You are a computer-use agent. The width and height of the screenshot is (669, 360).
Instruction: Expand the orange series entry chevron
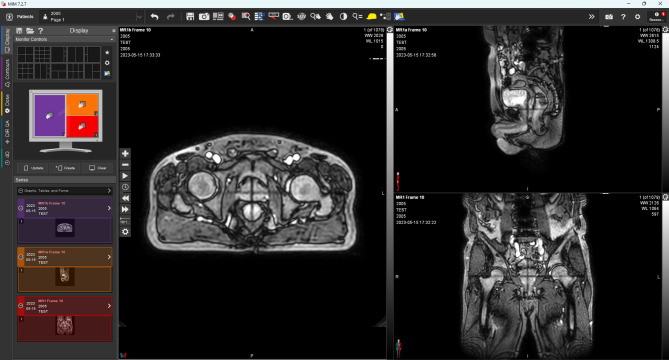click(x=109, y=257)
